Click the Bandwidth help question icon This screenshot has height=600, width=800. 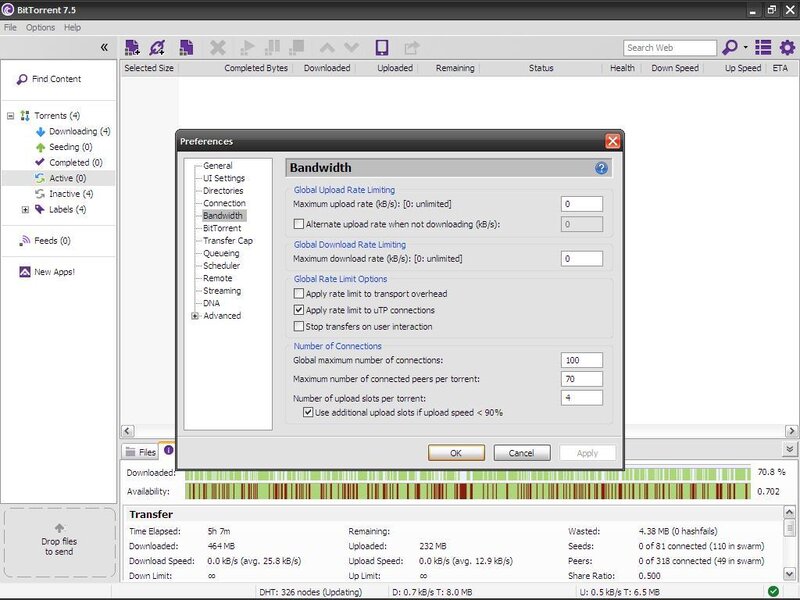tap(601, 168)
